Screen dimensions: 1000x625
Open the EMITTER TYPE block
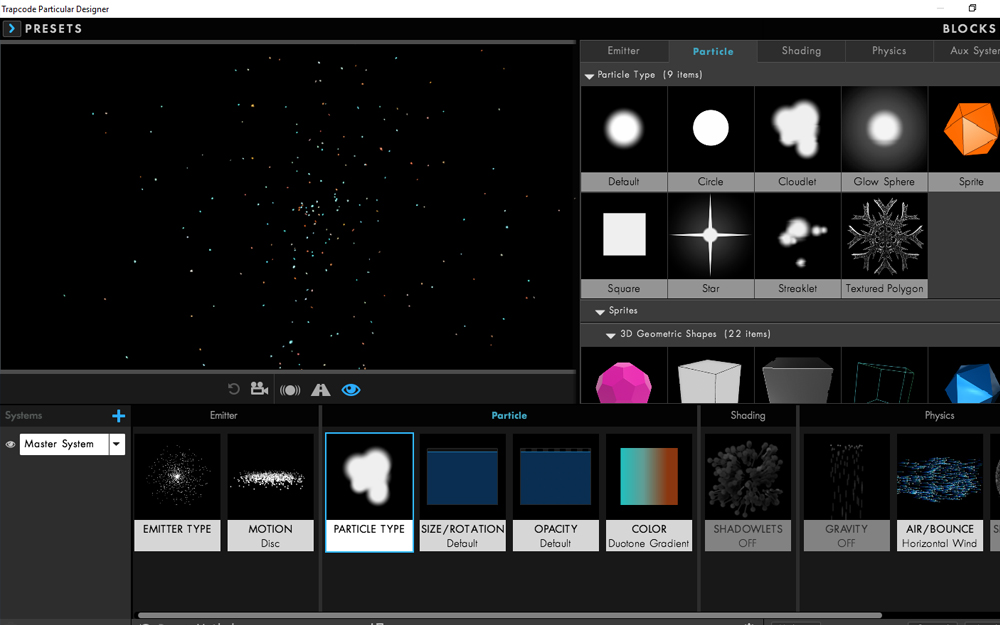coord(177,492)
